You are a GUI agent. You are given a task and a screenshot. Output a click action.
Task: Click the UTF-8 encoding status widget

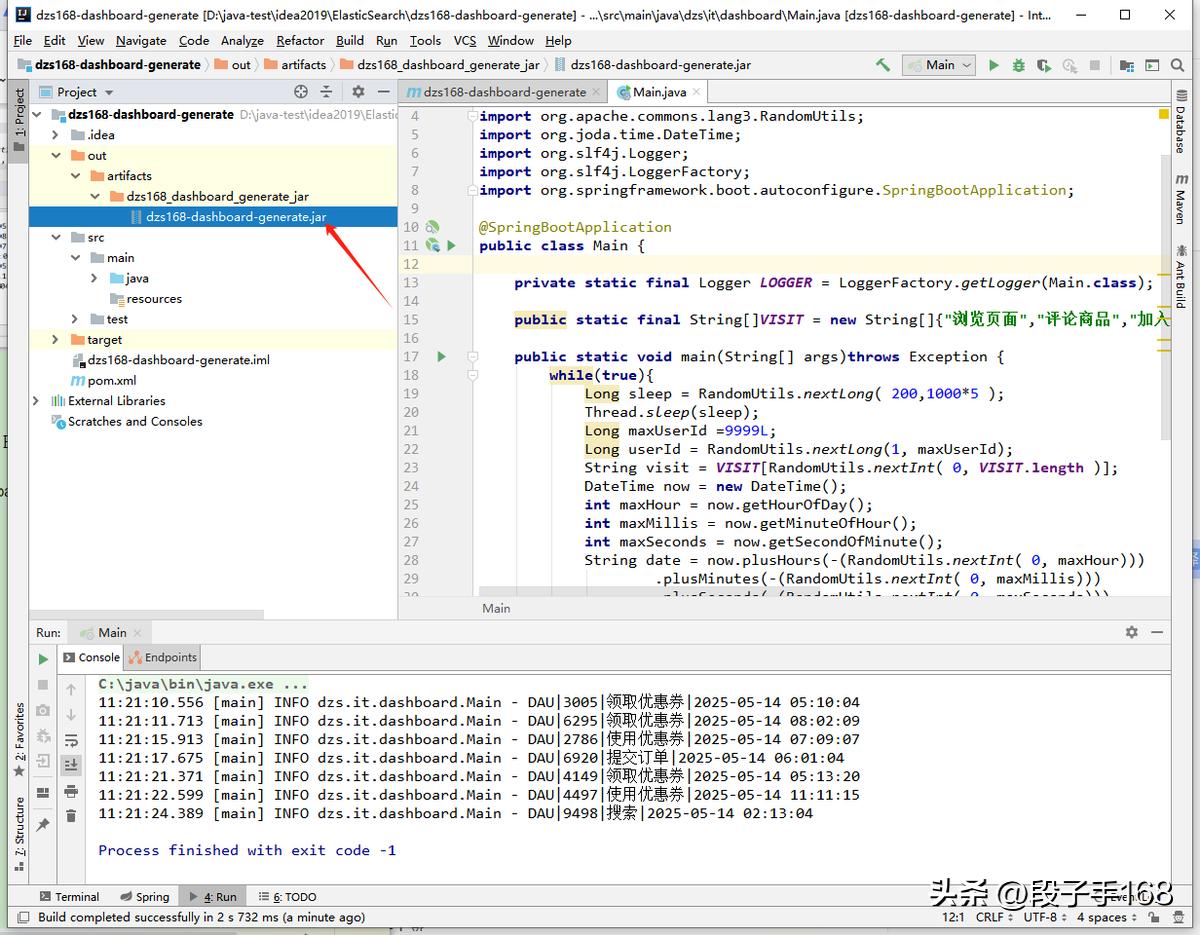pos(1044,917)
